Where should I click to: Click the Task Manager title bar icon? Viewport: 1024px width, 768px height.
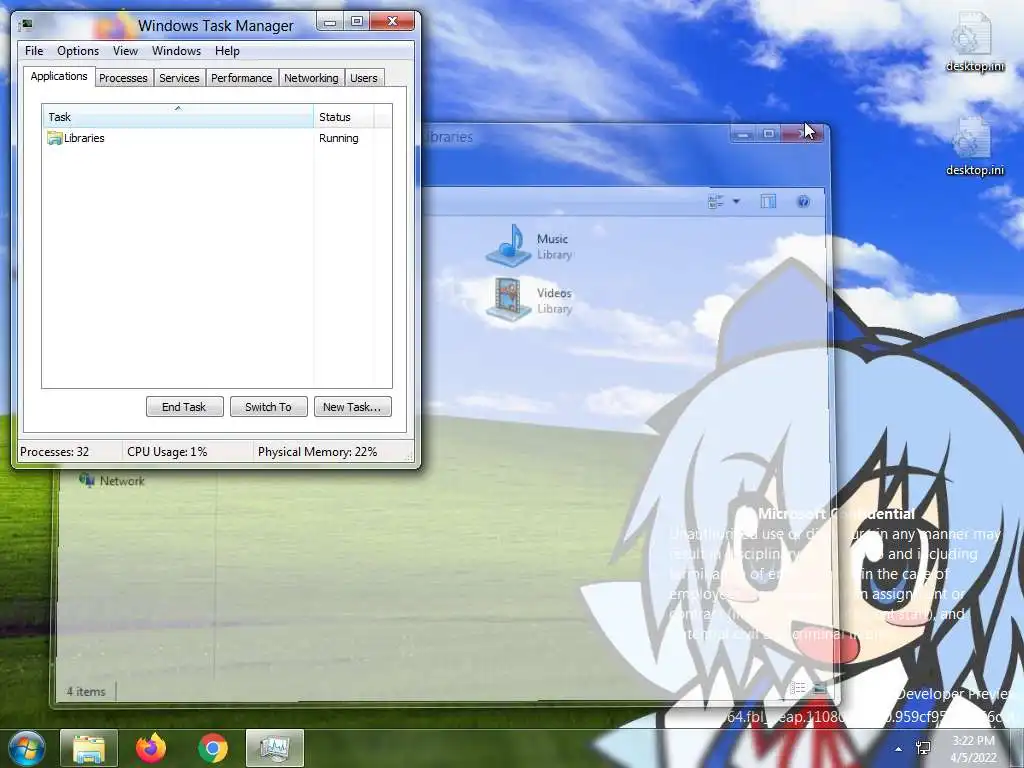tap(27, 25)
